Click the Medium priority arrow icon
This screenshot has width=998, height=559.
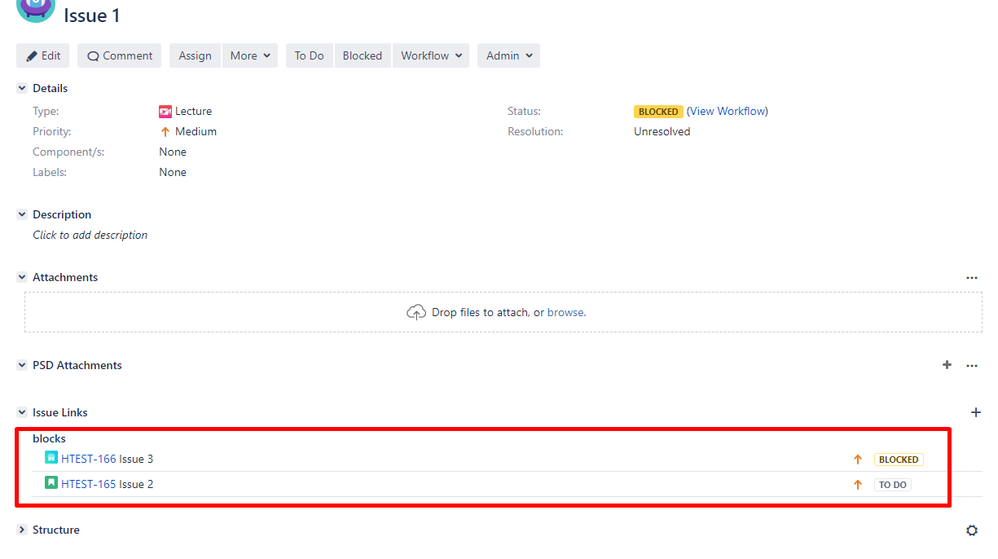(x=165, y=132)
